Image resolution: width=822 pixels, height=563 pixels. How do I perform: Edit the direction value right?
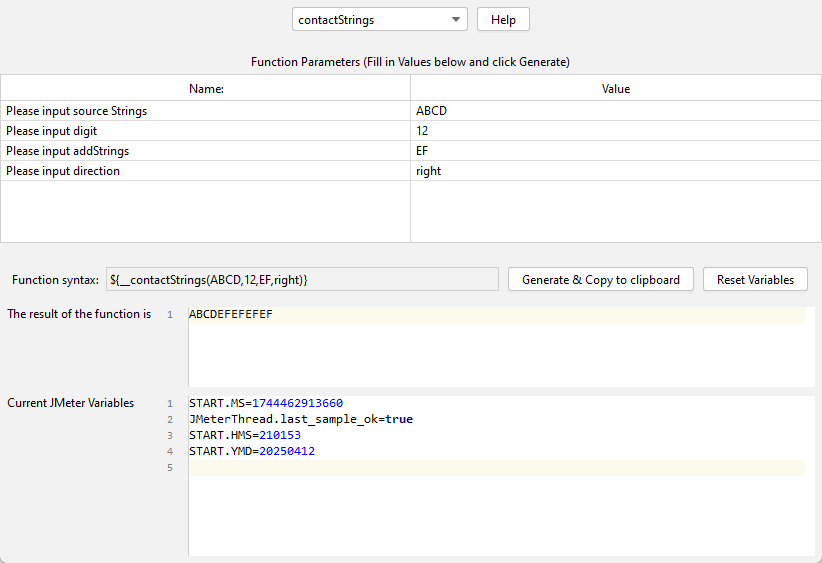point(615,171)
